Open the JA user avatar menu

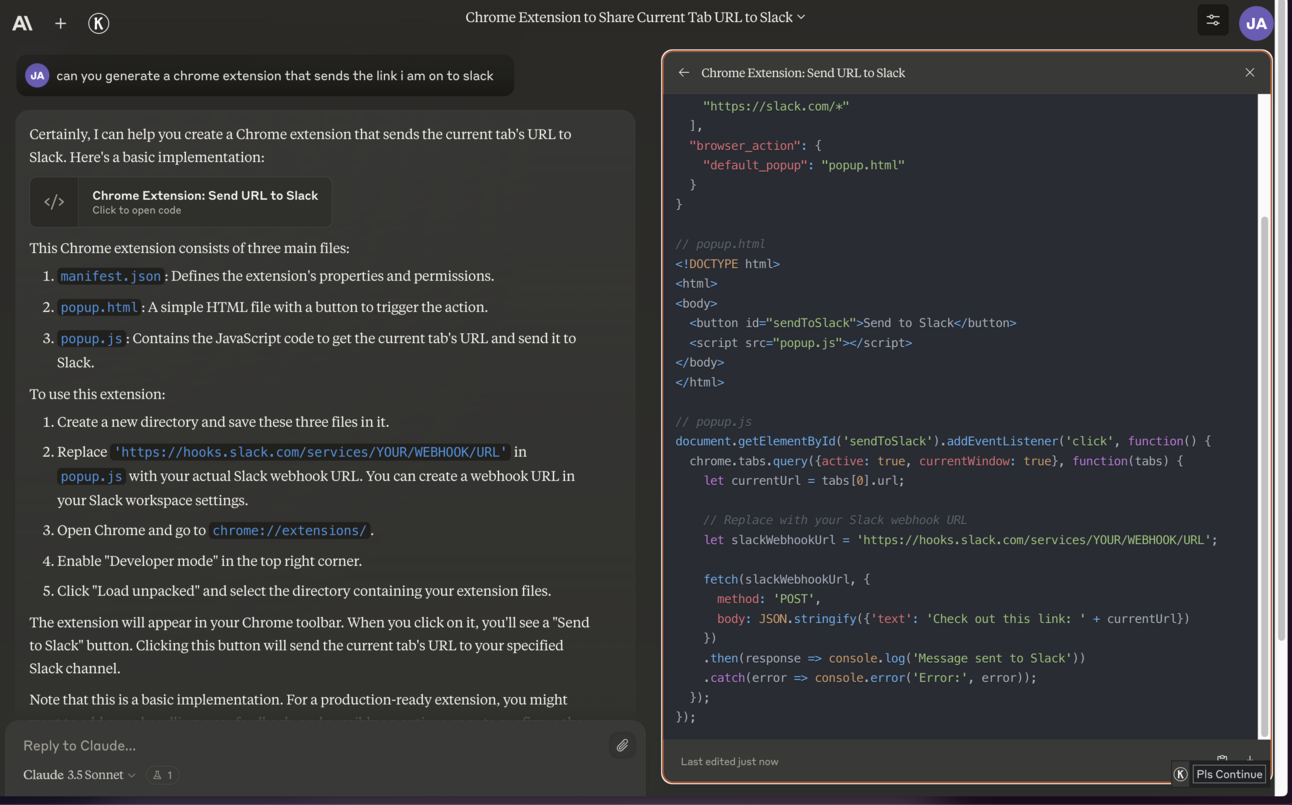1255,23
